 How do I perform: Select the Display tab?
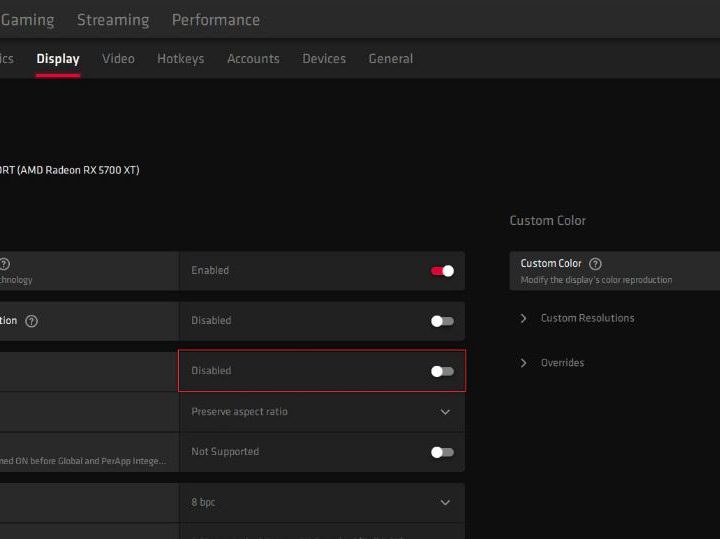tap(58, 59)
